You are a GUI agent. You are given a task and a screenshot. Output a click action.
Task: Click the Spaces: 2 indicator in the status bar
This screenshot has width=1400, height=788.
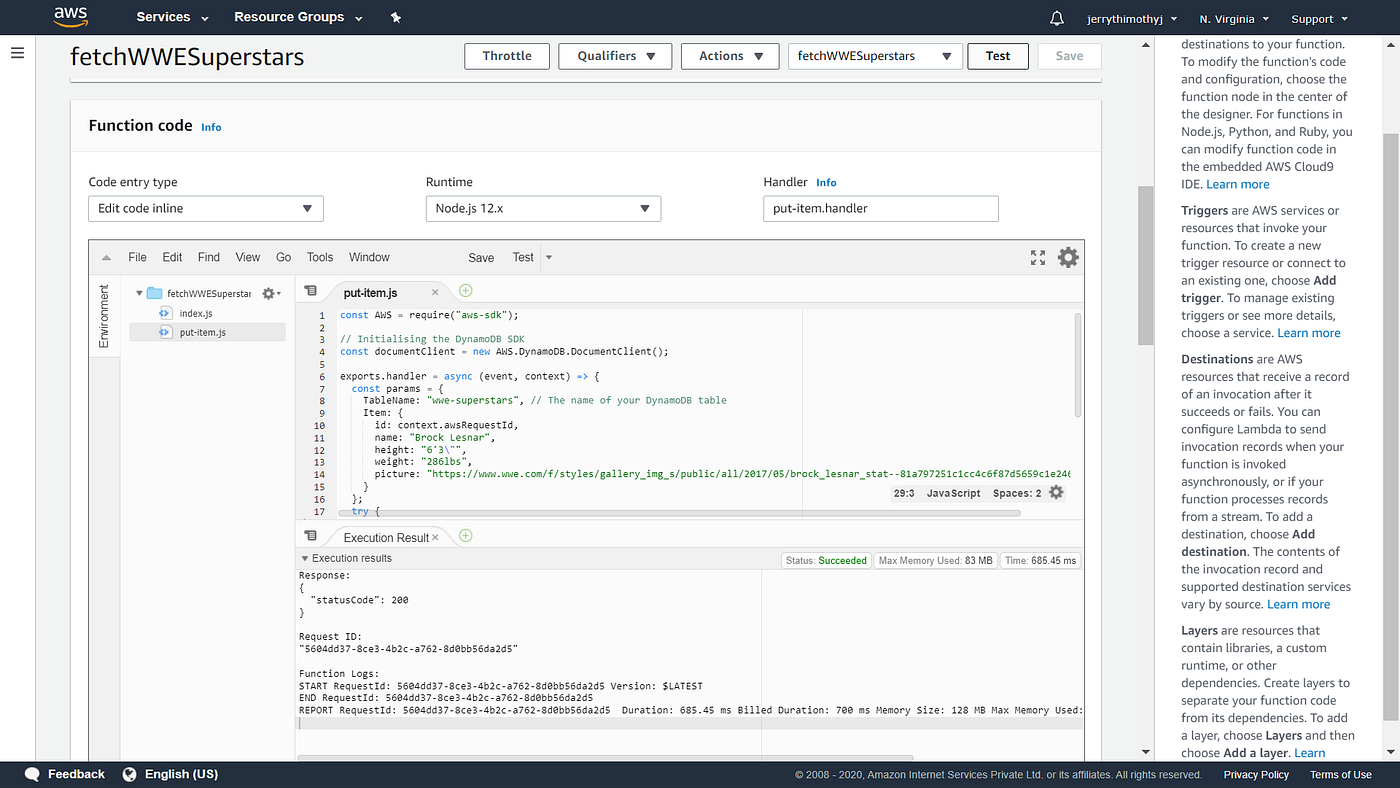tap(1018, 492)
